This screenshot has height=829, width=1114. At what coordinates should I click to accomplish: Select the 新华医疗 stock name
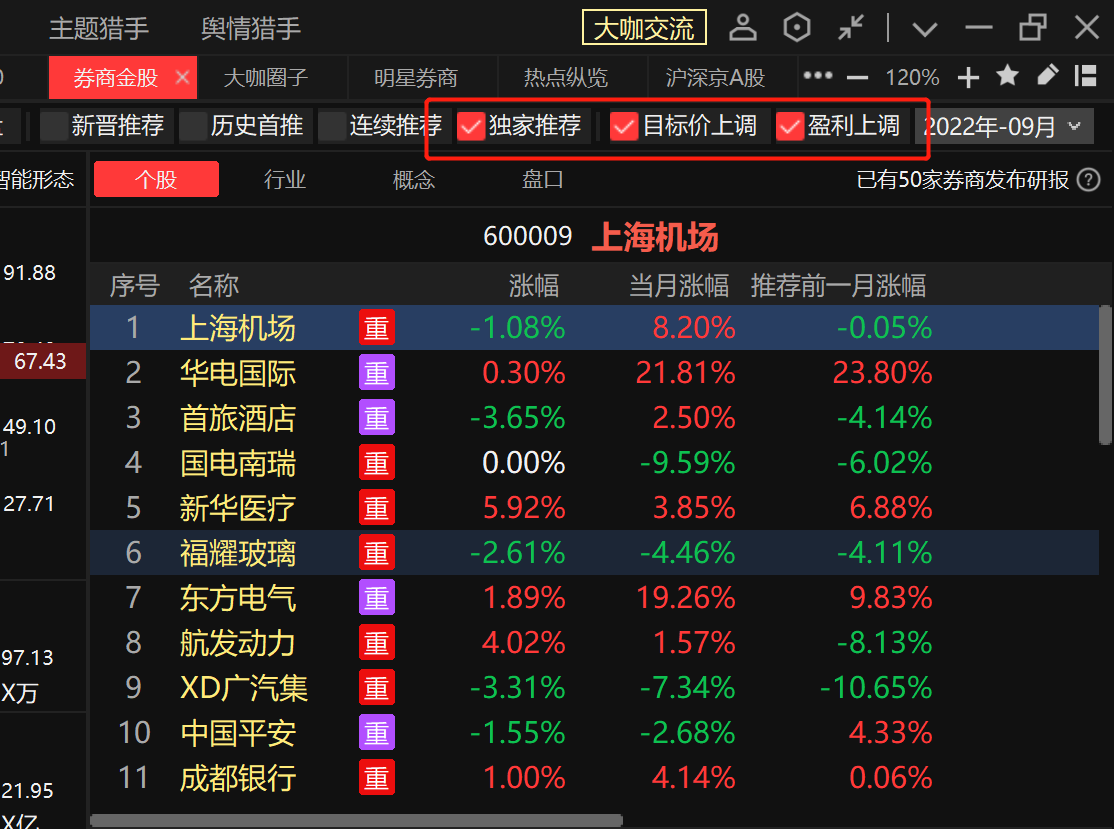click(x=237, y=508)
